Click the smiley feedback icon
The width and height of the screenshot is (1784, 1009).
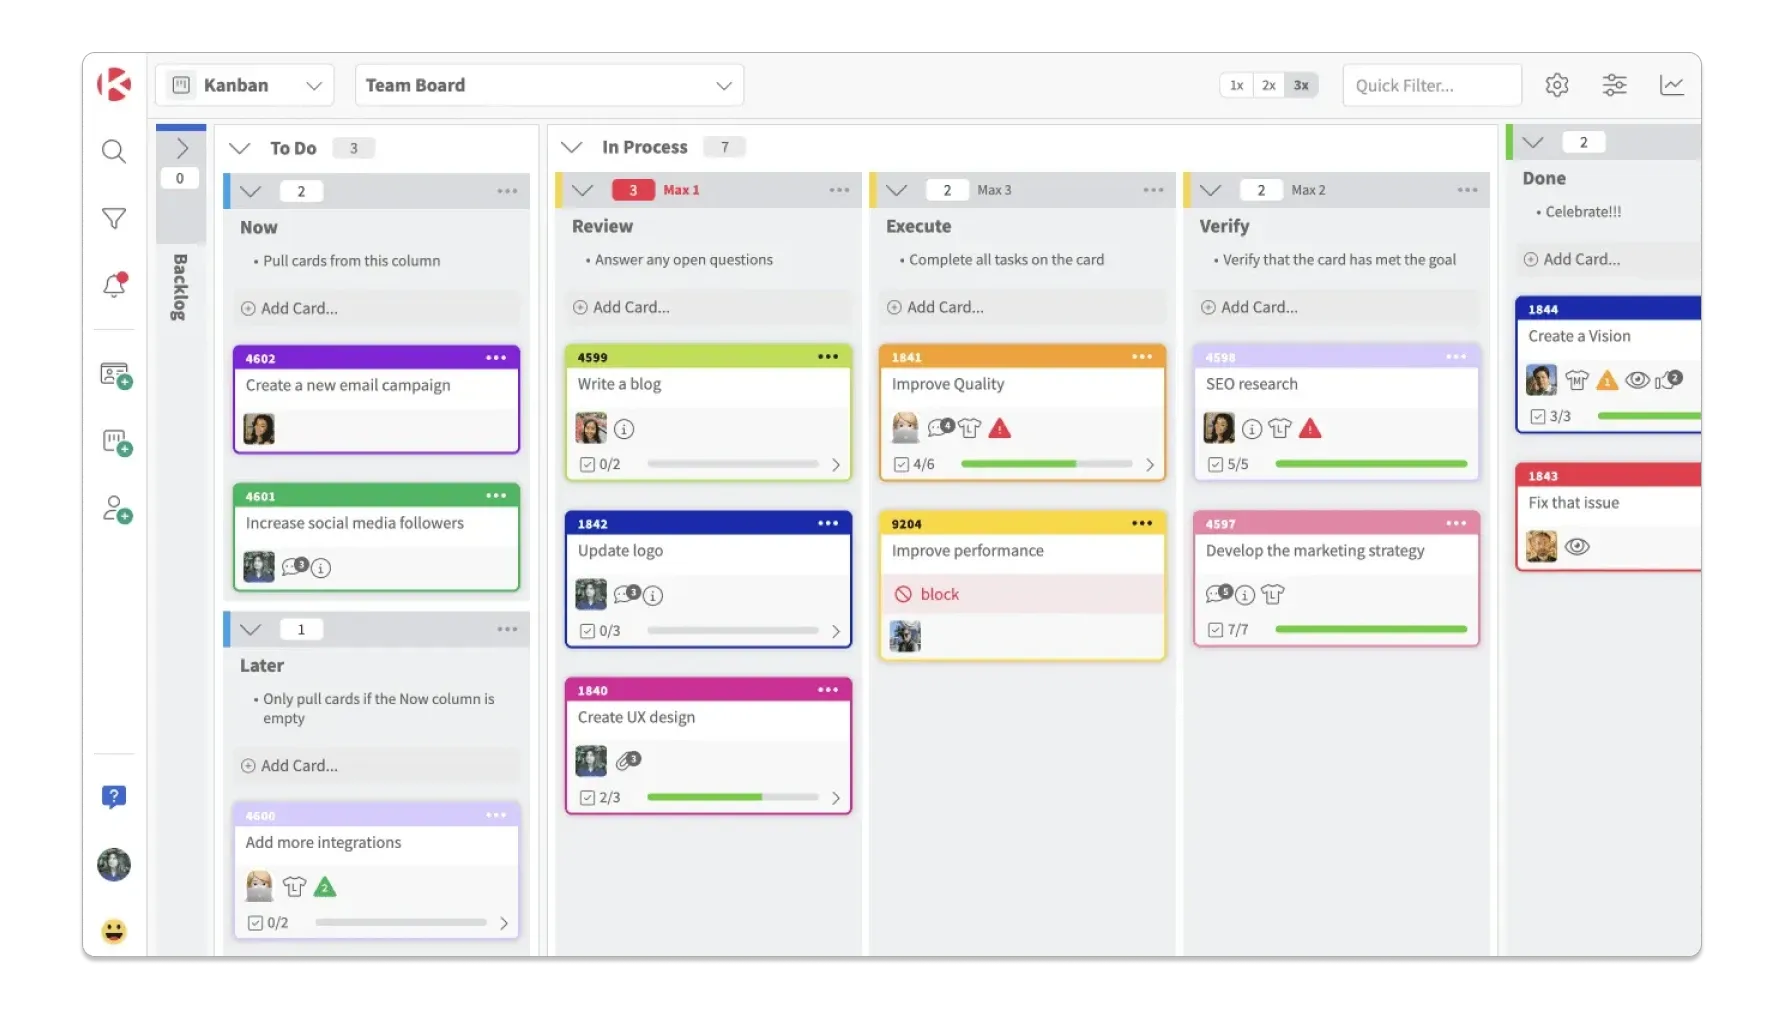(114, 931)
